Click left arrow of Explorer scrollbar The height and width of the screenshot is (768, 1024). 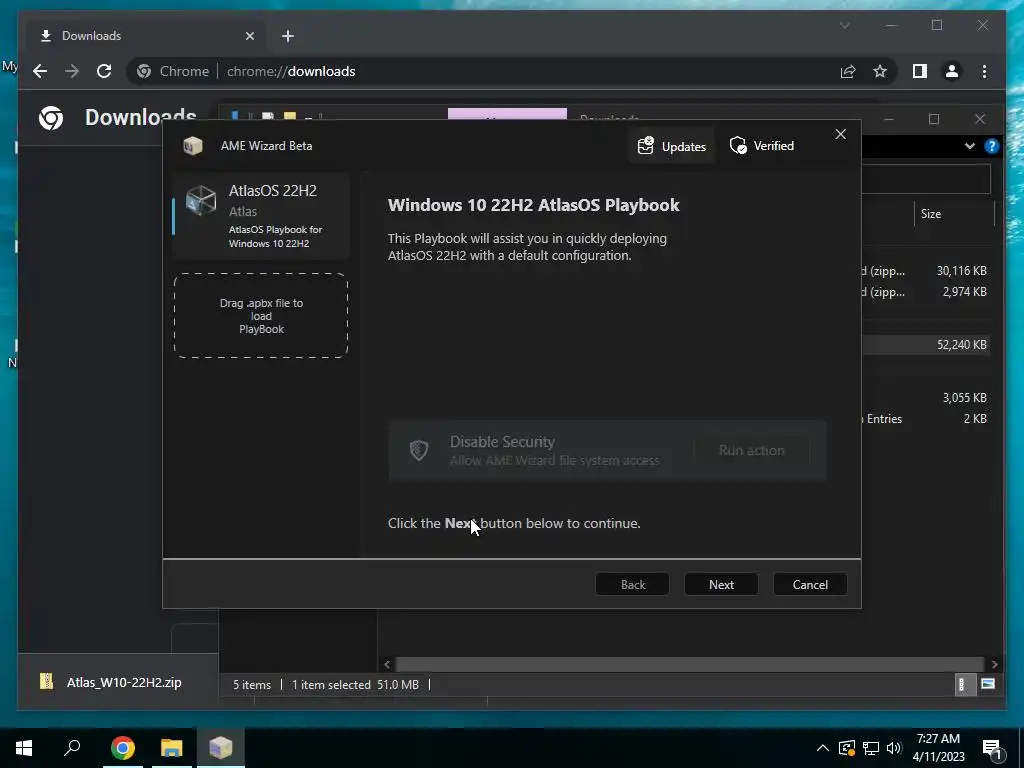[x=387, y=664]
